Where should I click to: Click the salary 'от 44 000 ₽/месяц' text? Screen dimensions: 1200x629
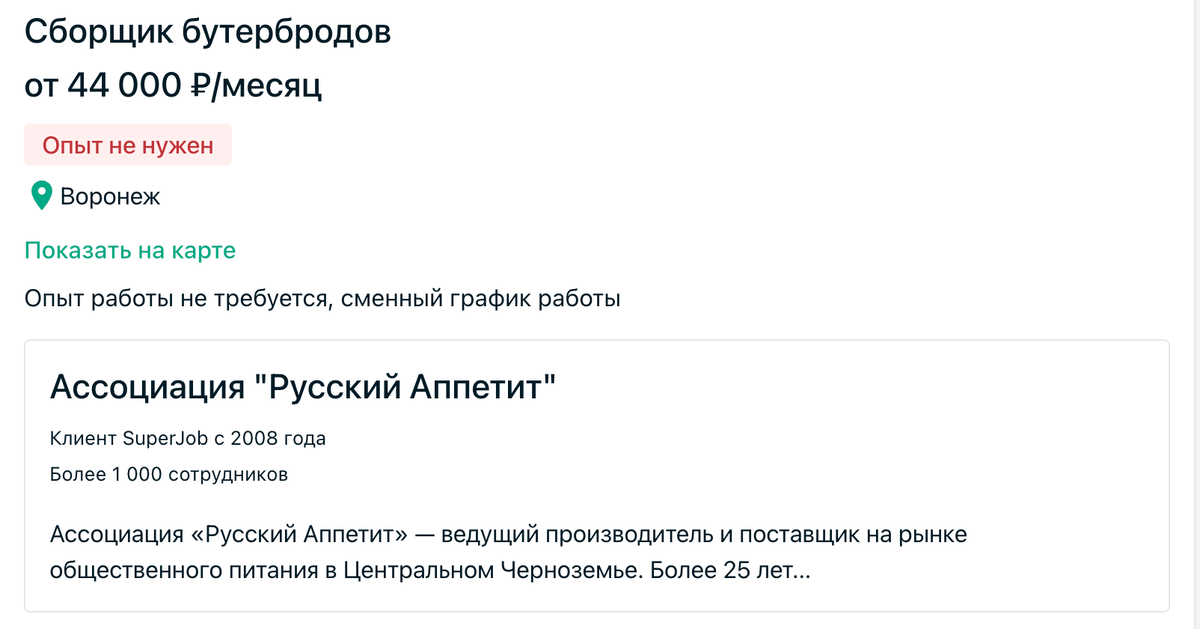[x=173, y=87]
